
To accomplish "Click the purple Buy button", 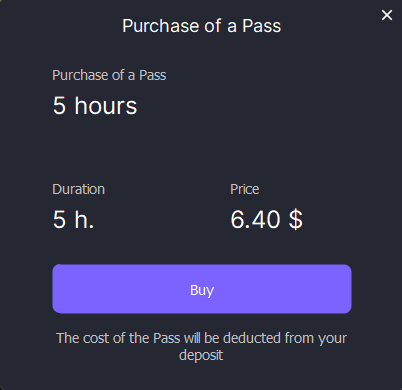I will click(x=202, y=289).
